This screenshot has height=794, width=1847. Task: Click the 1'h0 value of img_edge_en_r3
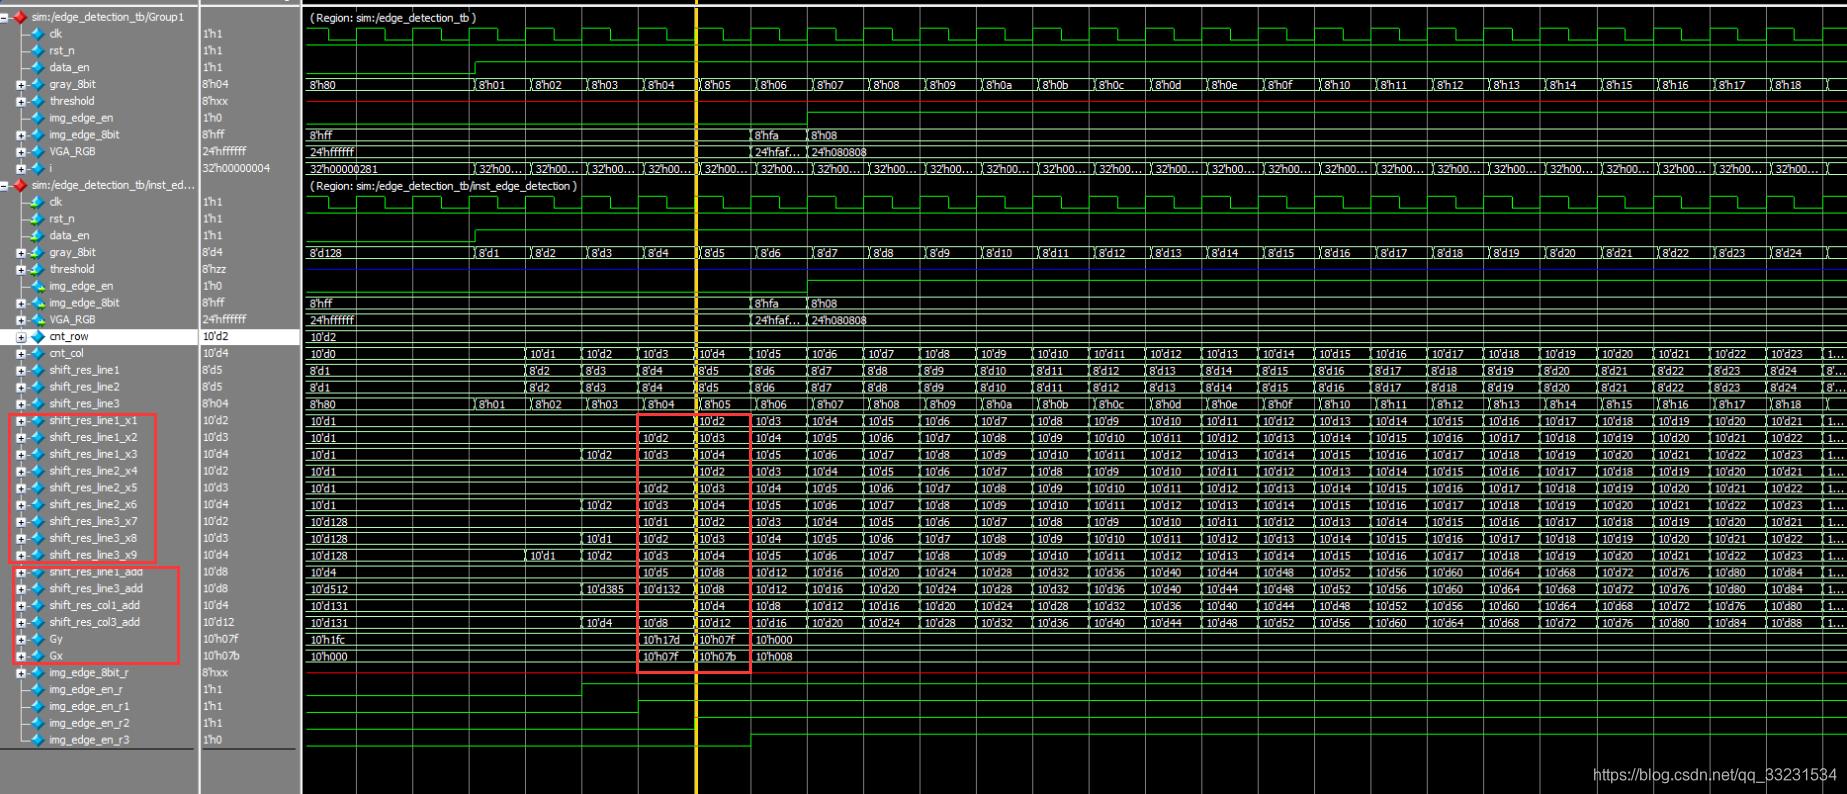(212, 740)
